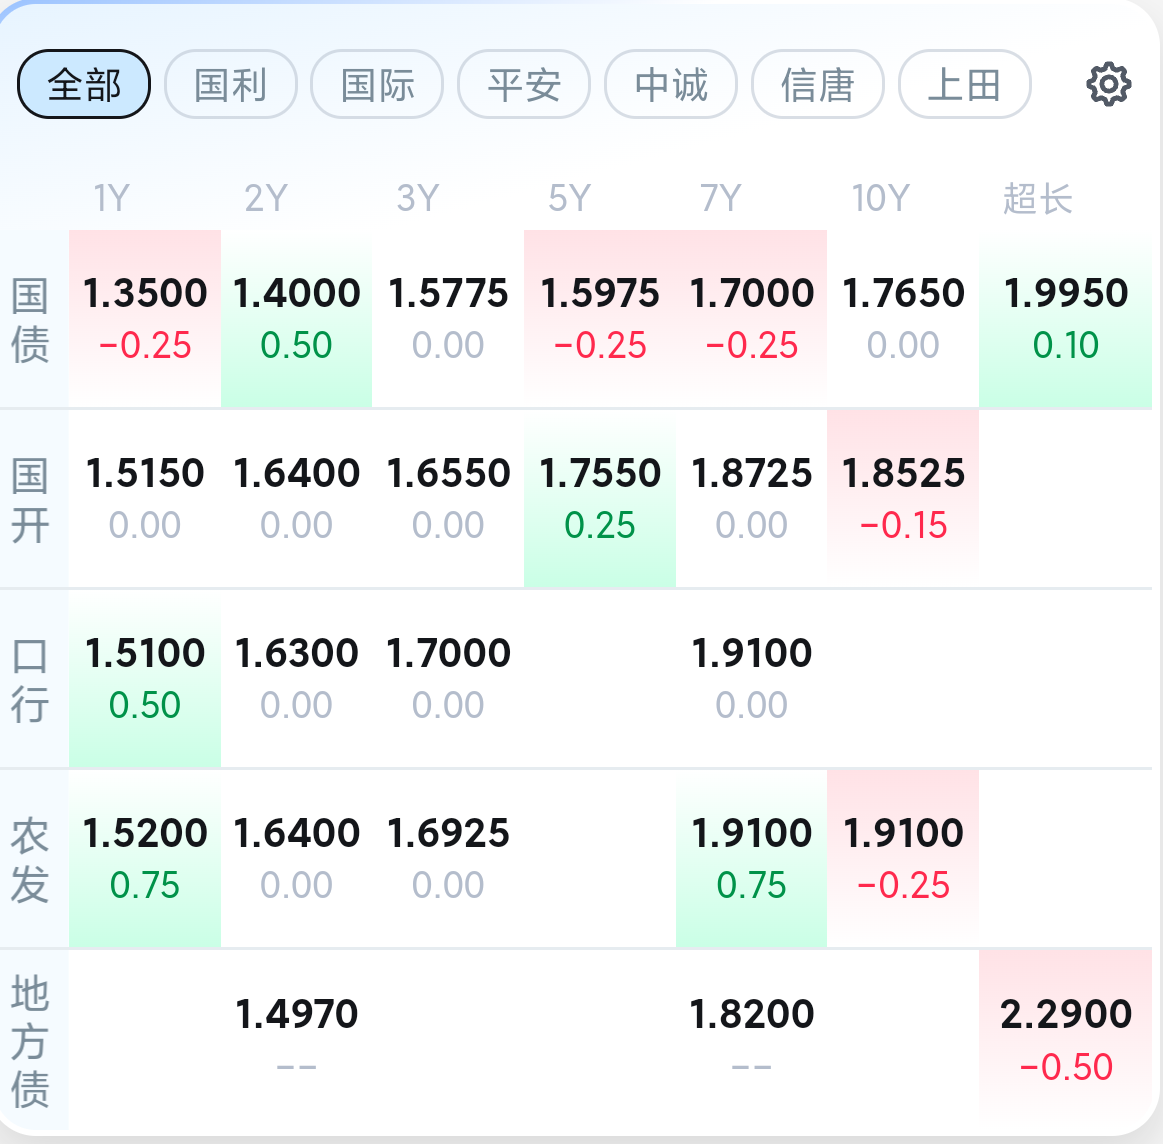The image size is (1163, 1144).
Task: Open settings via the gear icon
Action: (x=1108, y=85)
